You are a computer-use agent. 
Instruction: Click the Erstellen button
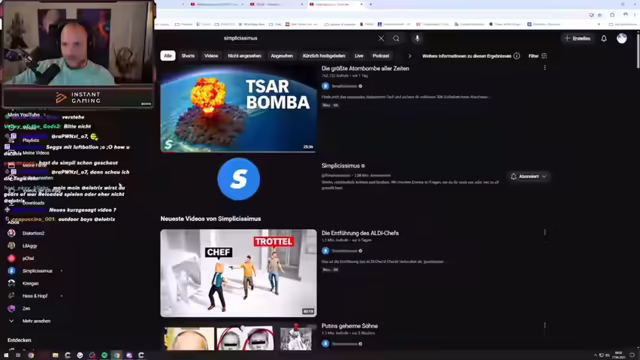pos(577,38)
